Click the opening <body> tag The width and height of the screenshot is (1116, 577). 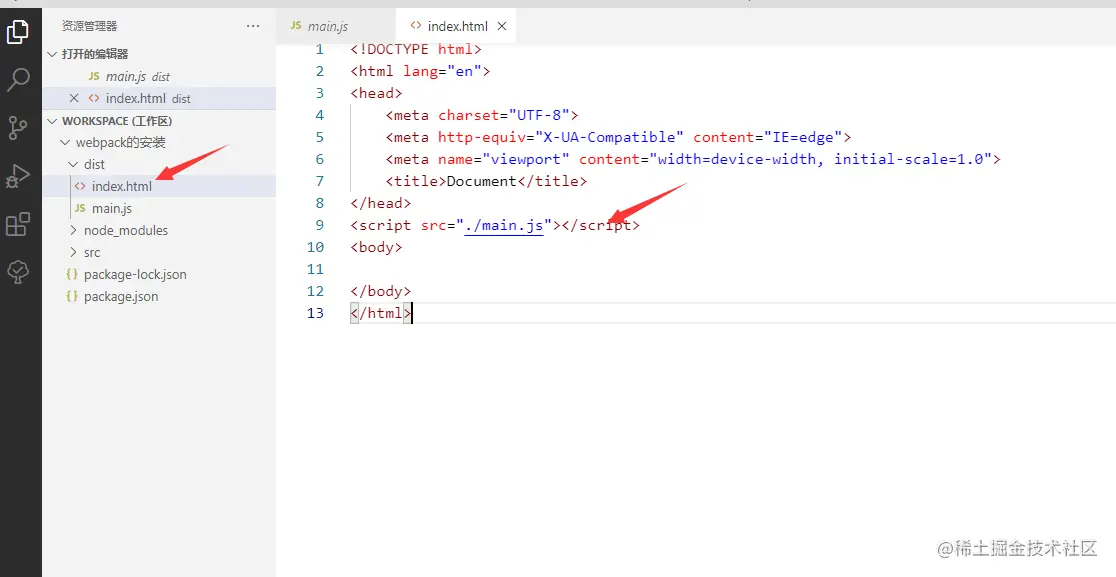click(377, 248)
